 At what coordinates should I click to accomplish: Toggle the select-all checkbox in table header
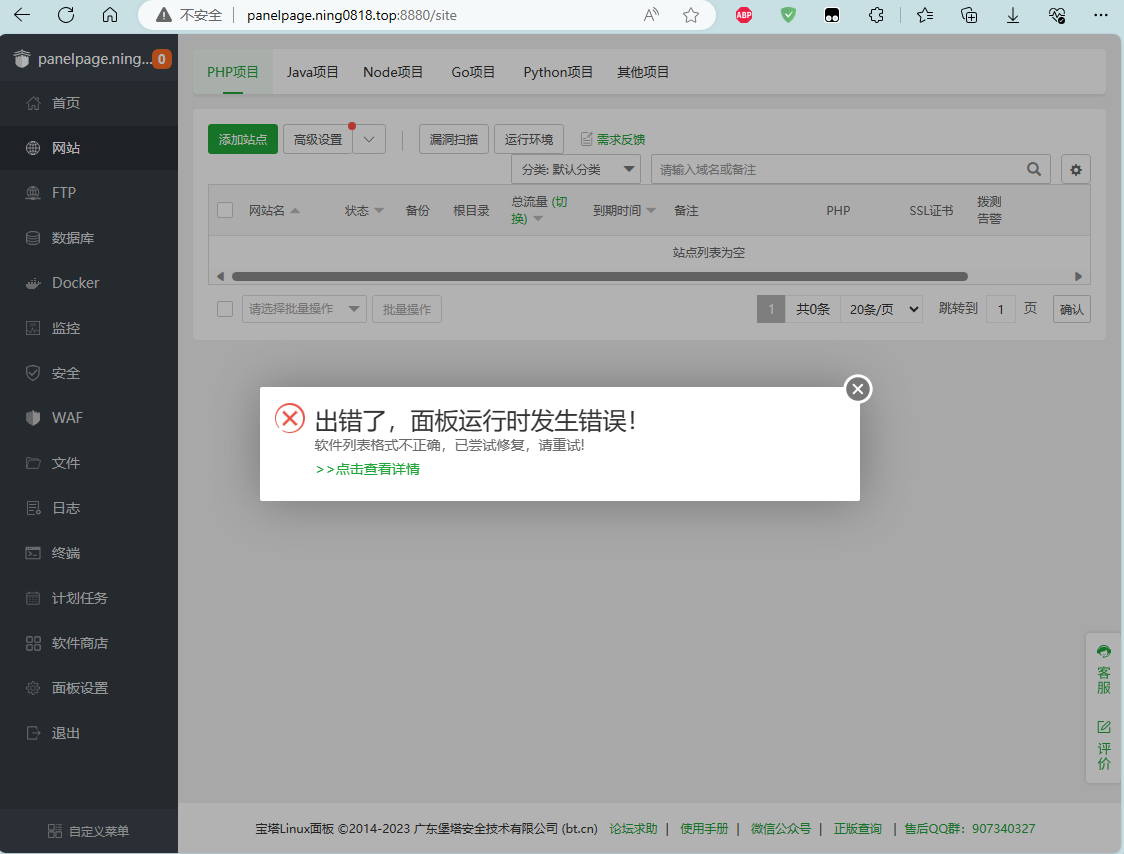pos(225,210)
